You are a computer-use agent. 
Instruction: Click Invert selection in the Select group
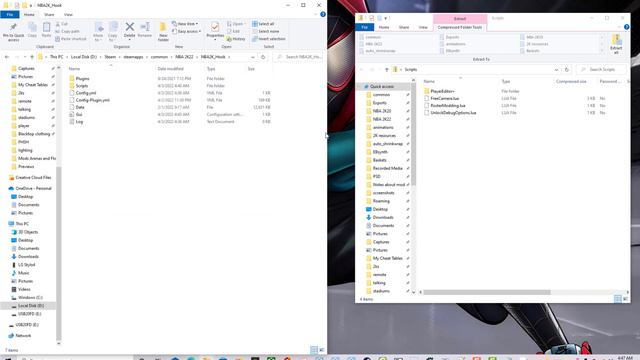click(269, 39)
